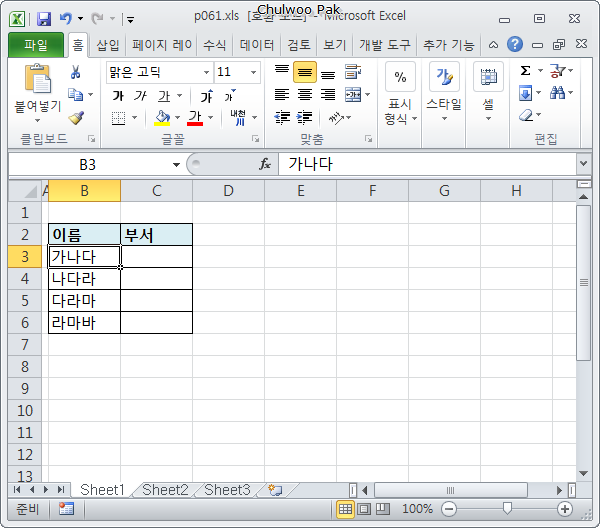This screenshot has width=600, height=528.
Task: Click the Undo arrow icon
Action: point(66,18)
